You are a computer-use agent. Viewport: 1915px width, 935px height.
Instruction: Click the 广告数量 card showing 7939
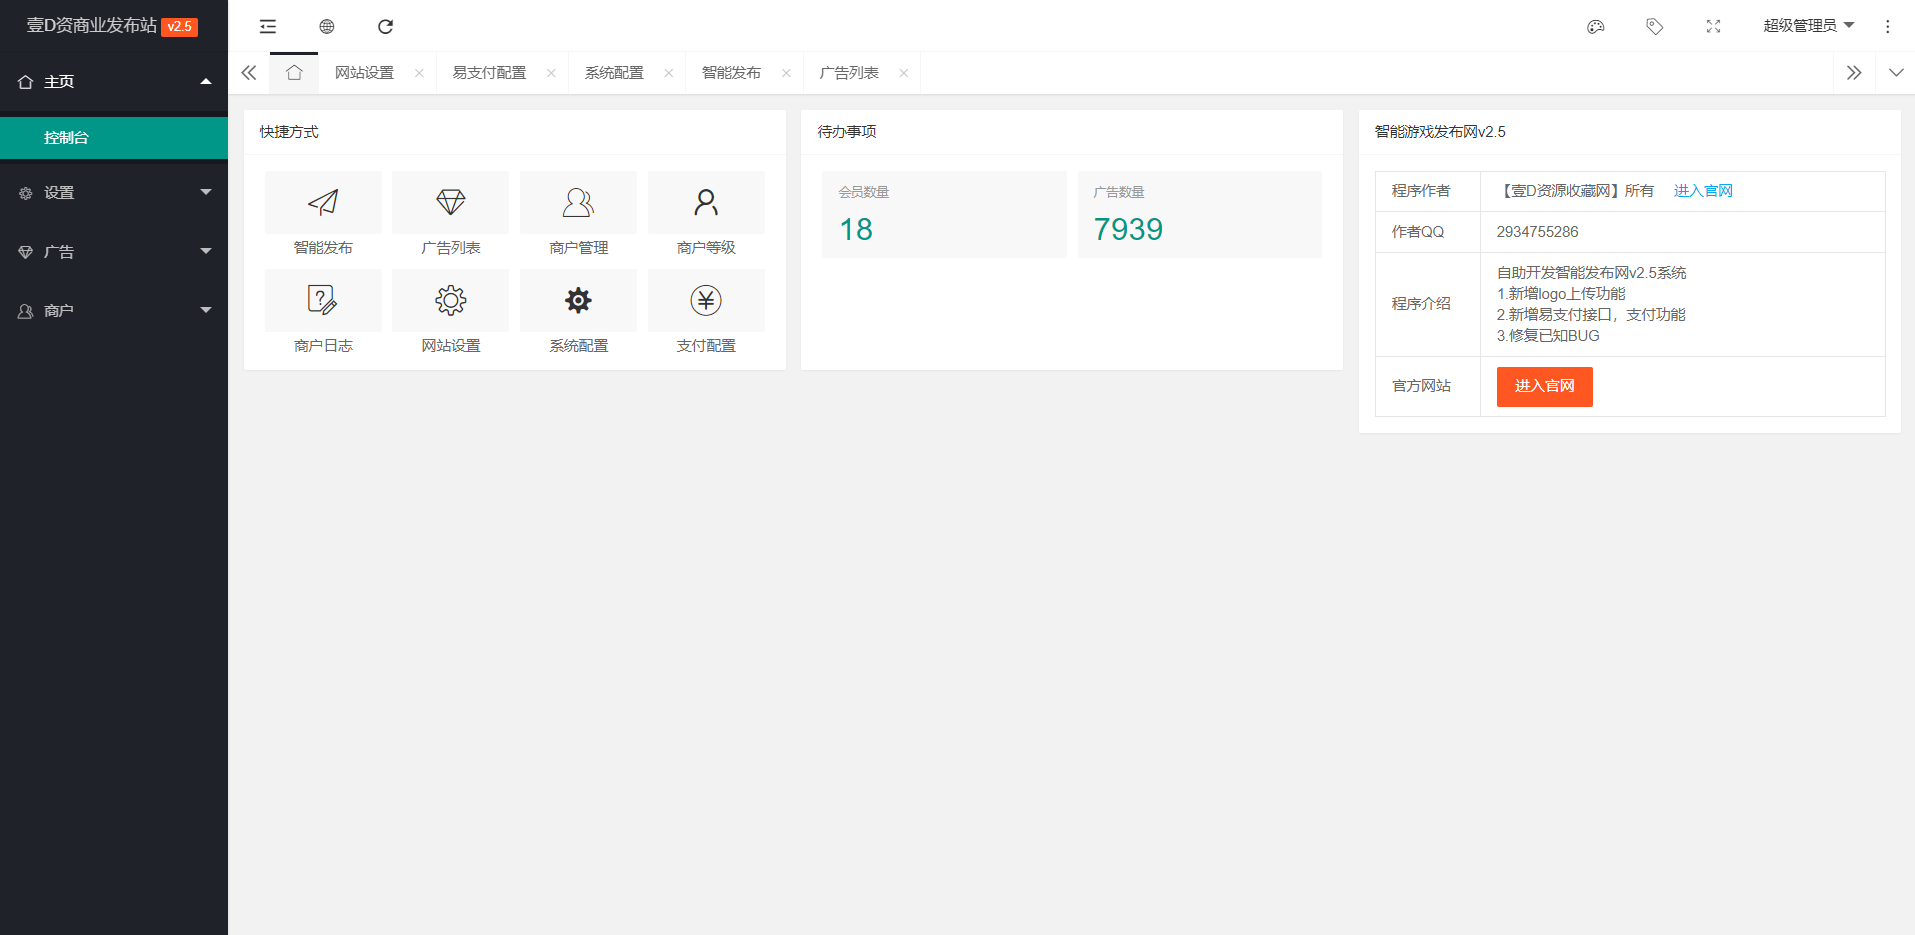click(x=1200, y=215)
